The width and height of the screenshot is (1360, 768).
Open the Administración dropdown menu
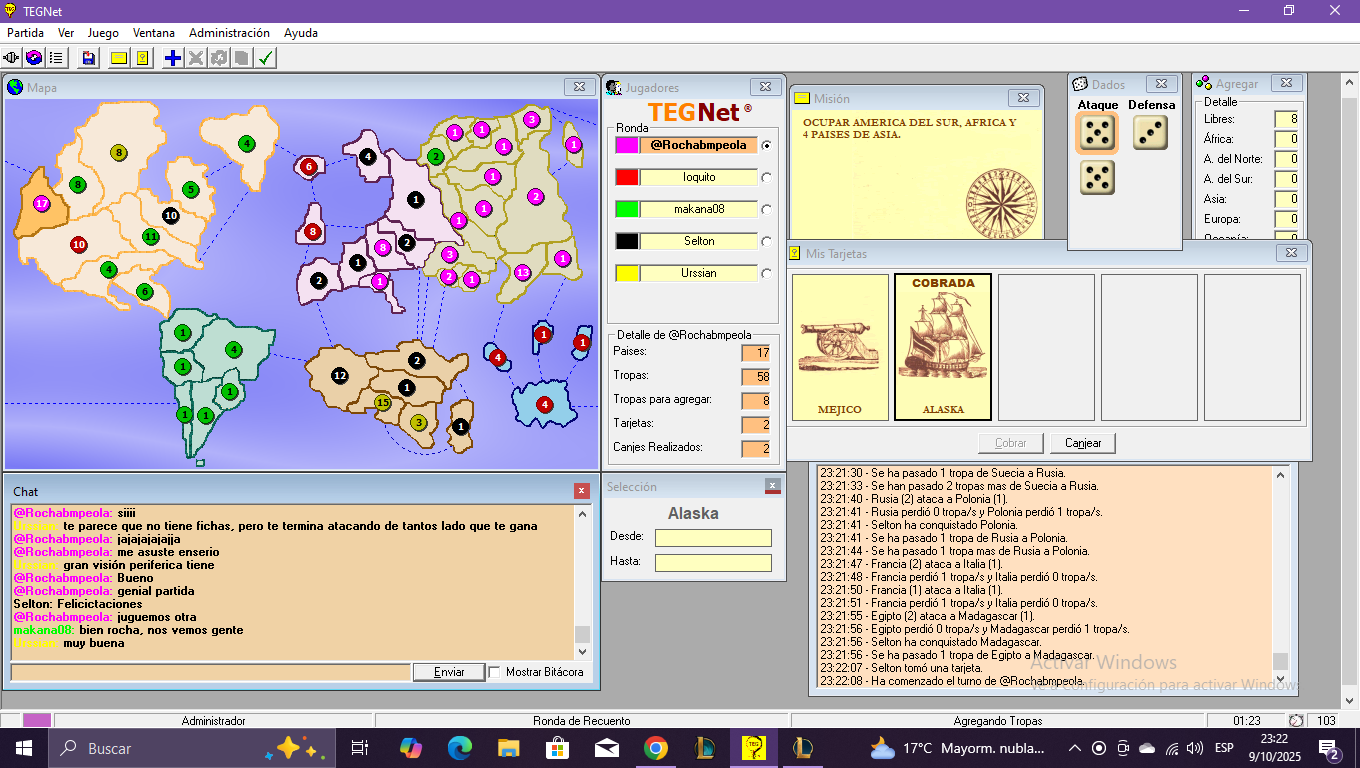coord(229,33)
